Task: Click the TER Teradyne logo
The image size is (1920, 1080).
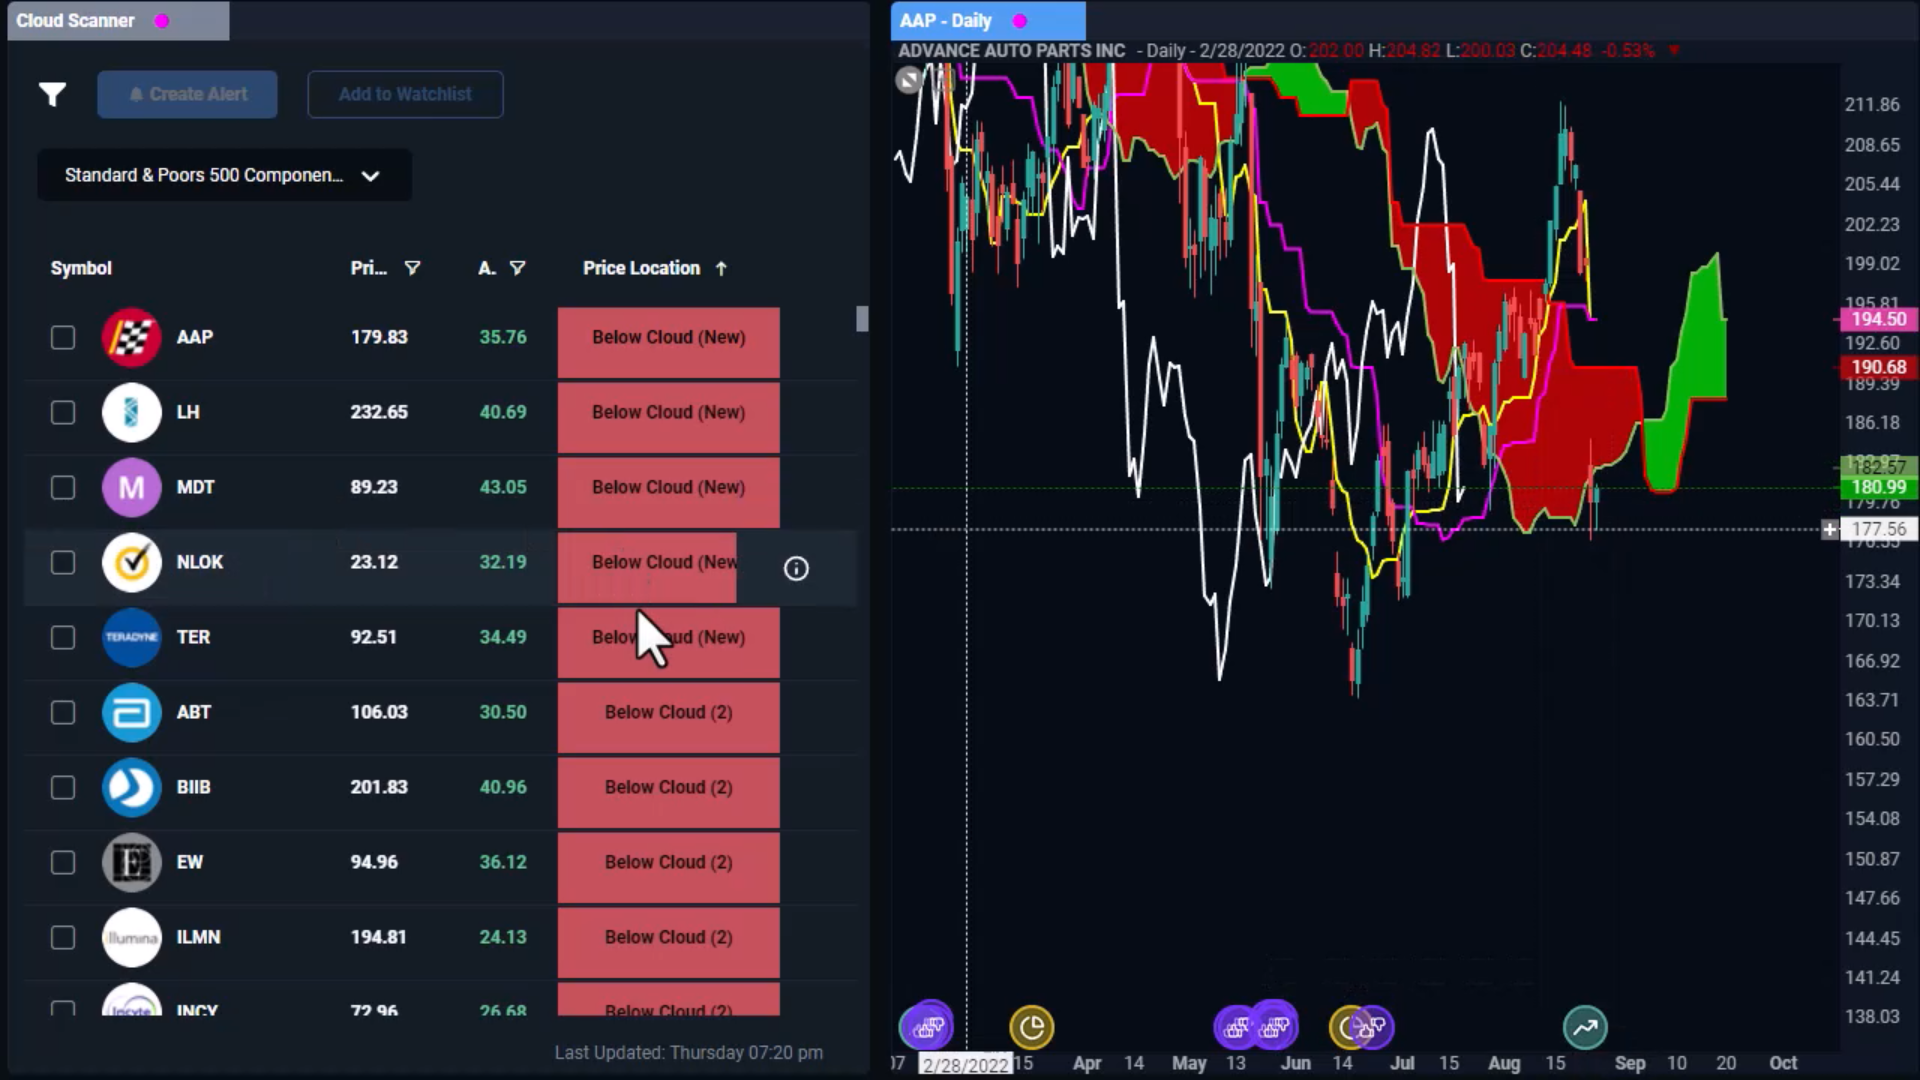Action: [x=131, y=637]
